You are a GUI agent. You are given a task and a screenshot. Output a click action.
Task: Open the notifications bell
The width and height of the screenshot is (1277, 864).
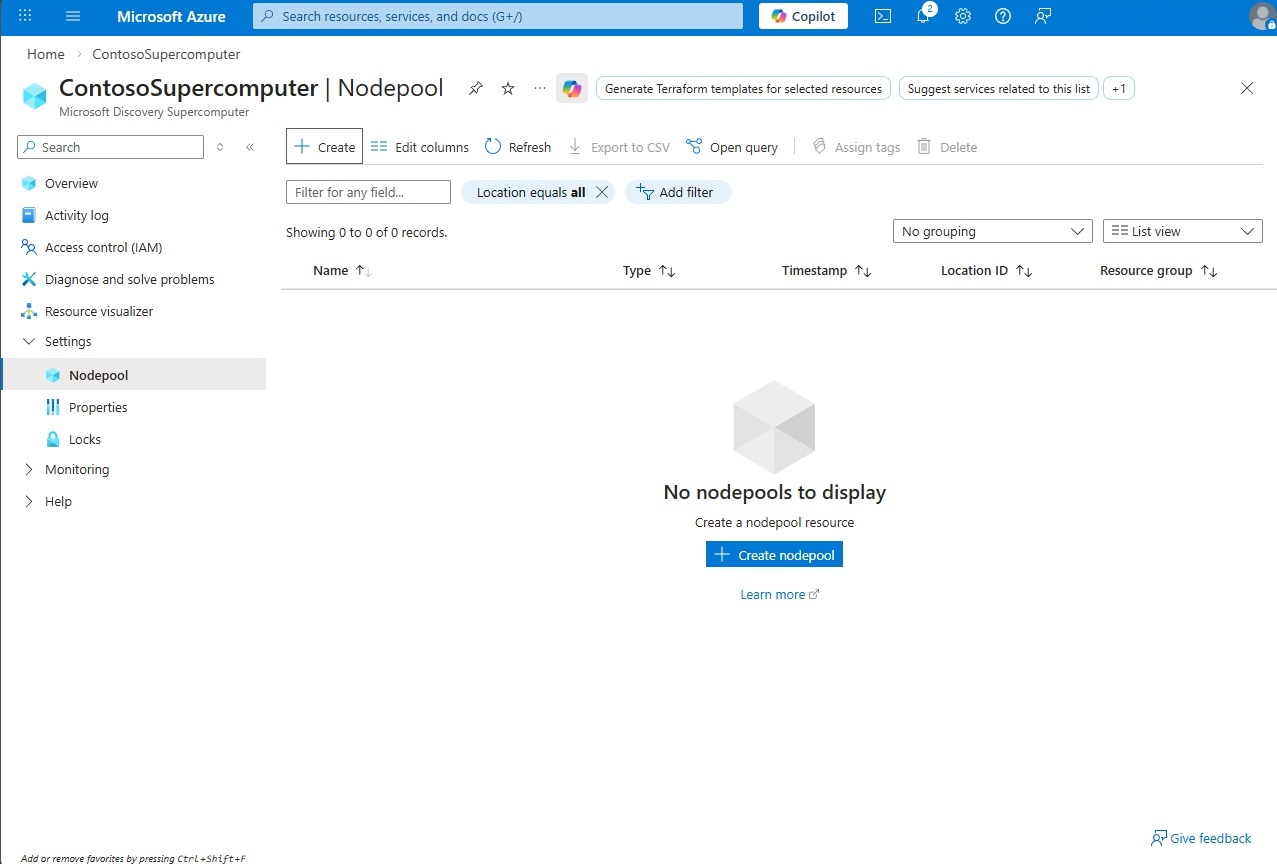tap(924, 16)
